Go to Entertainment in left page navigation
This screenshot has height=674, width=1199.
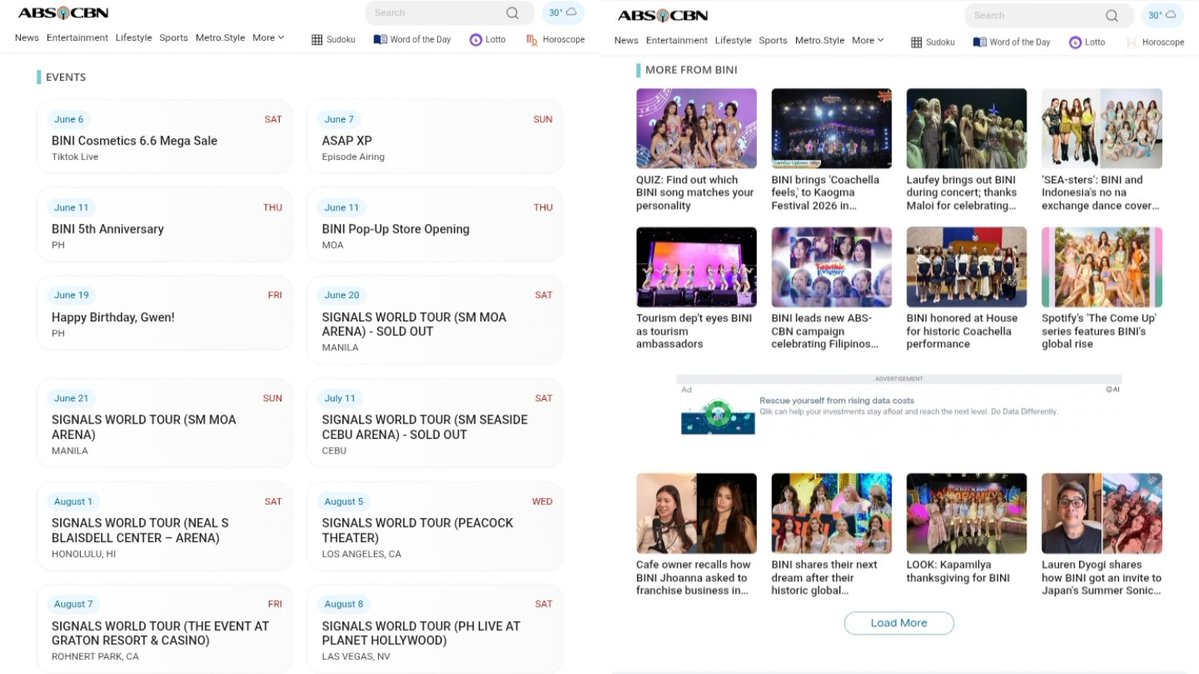tap(77, 37)
